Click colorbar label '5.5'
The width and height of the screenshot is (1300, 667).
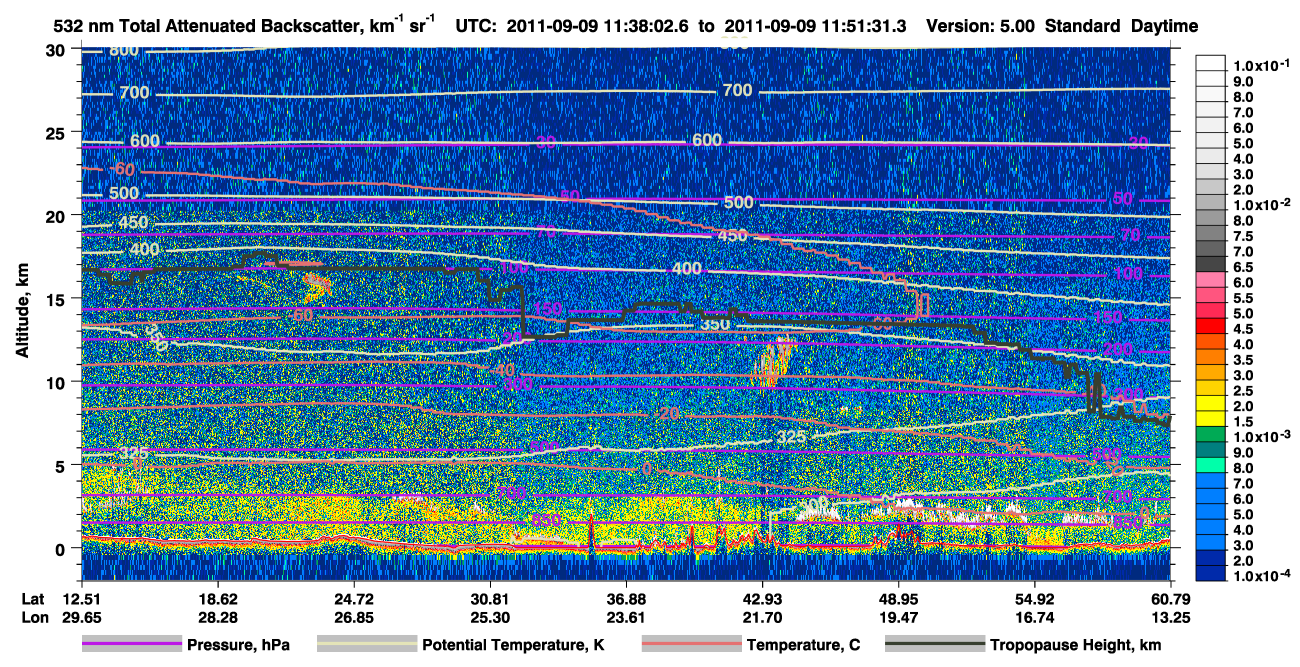1242,297
